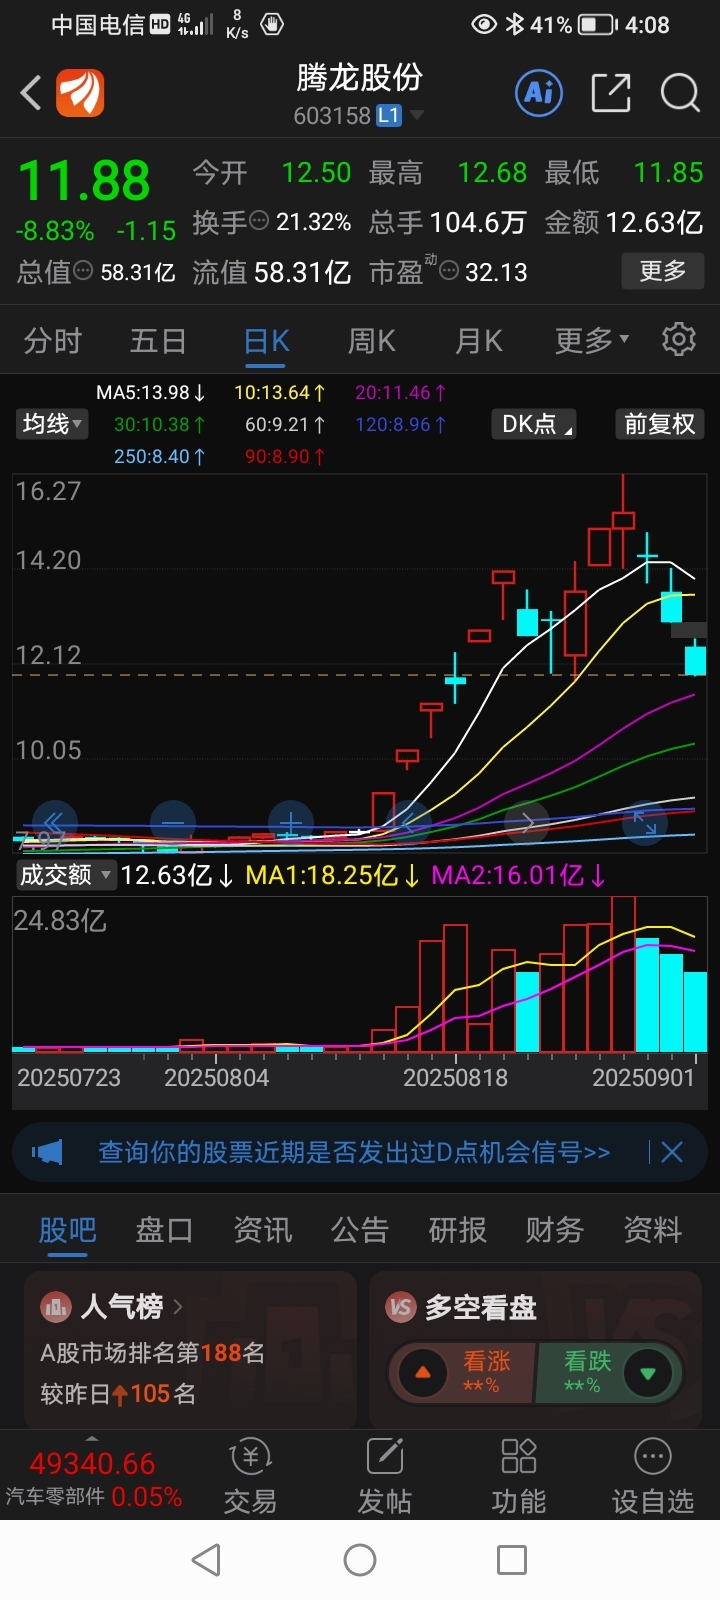Open 公告 tab
The height and width of the screenshot is (1600, 720).
359,1229
